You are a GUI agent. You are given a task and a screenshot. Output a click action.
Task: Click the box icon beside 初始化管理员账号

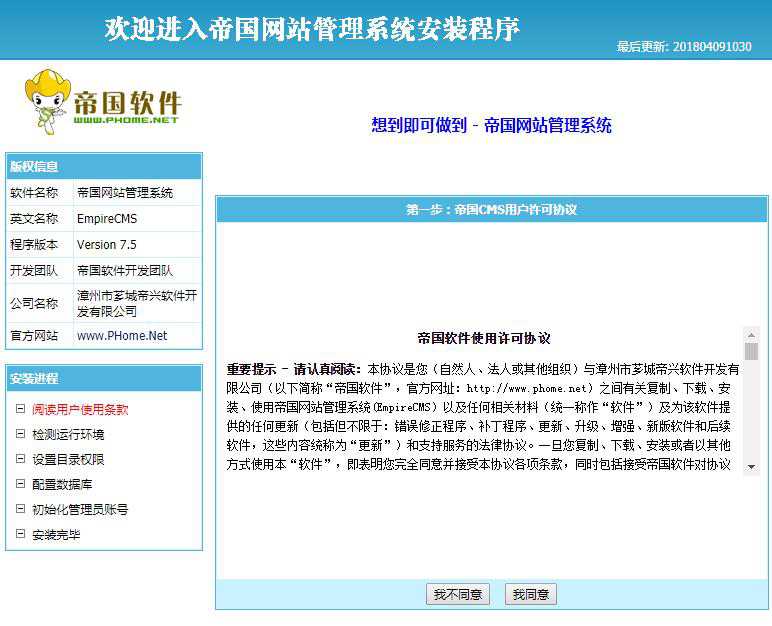coord(20,509)
